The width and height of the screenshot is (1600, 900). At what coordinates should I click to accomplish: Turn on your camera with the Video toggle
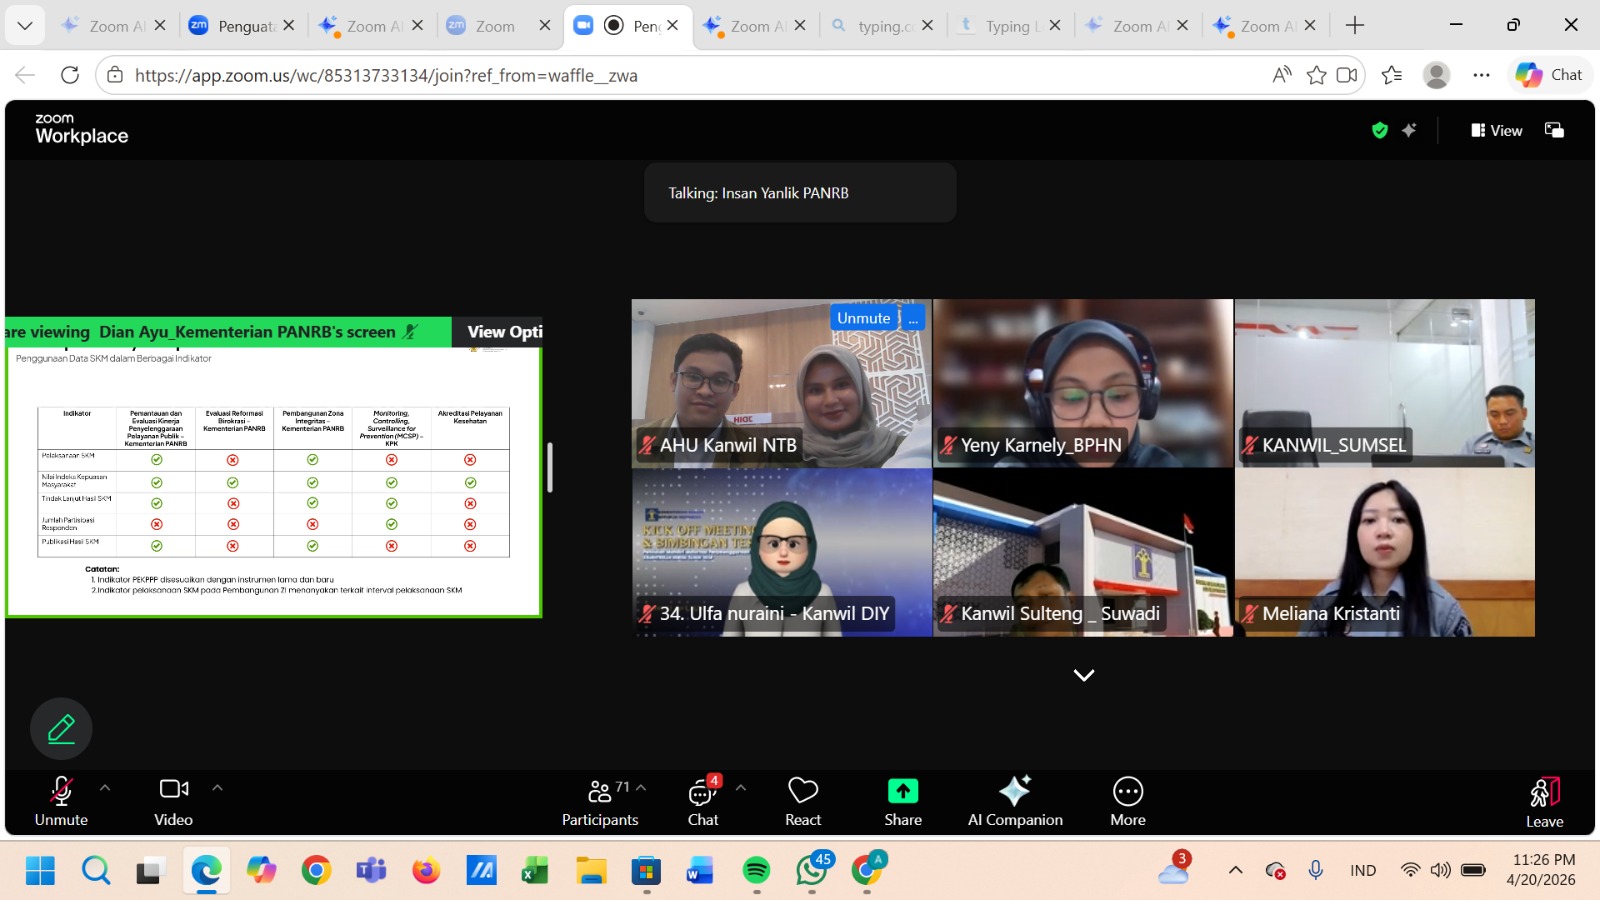[172, 800]
